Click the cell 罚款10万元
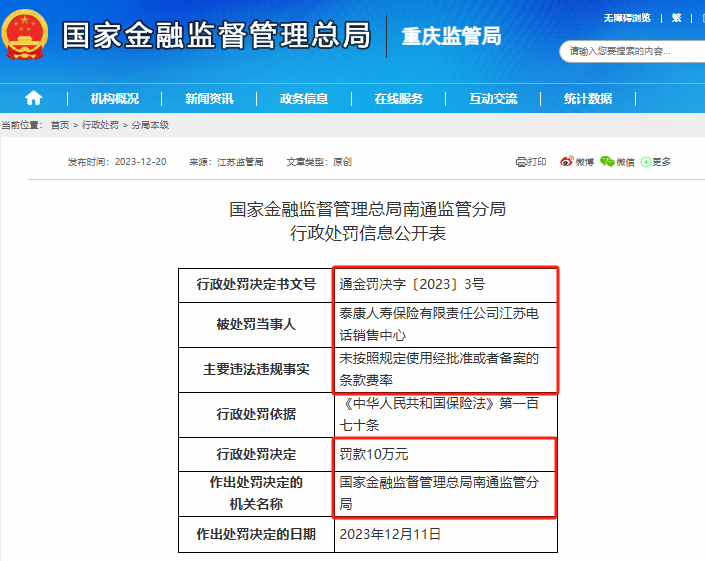 point(446,454)
